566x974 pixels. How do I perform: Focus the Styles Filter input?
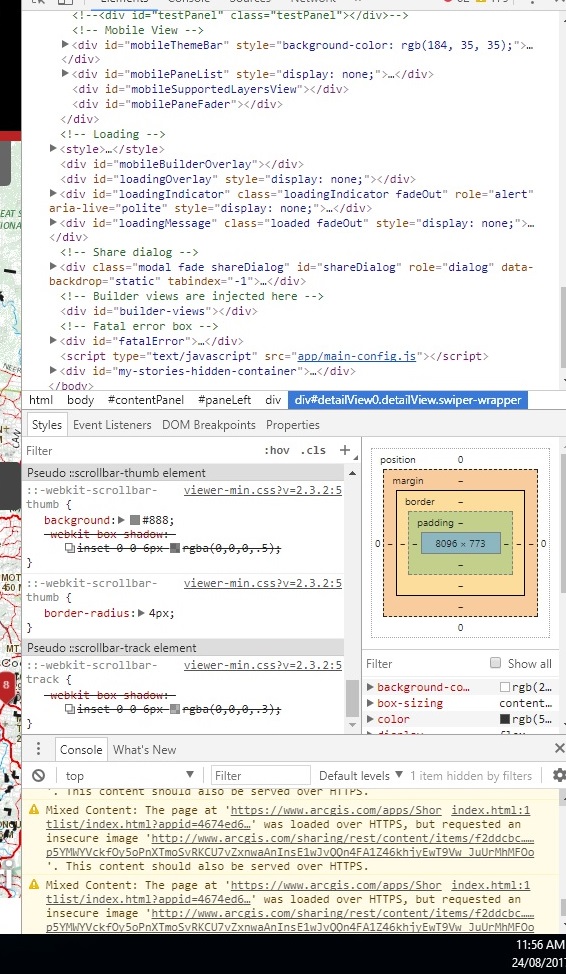coord(140,450)
